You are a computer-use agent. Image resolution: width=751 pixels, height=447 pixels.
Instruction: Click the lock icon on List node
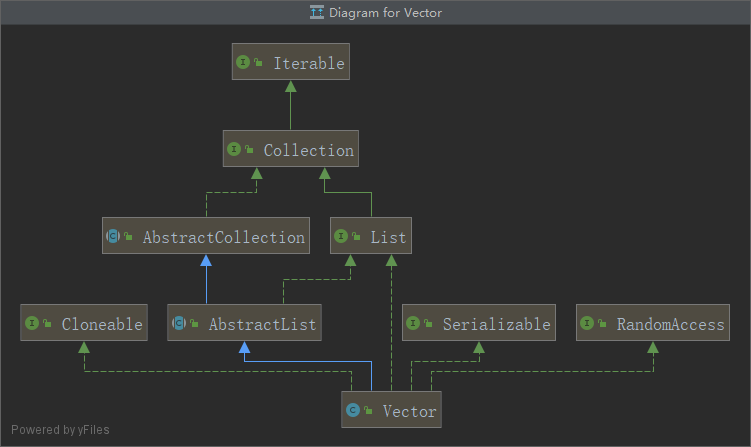click(356, 236)
